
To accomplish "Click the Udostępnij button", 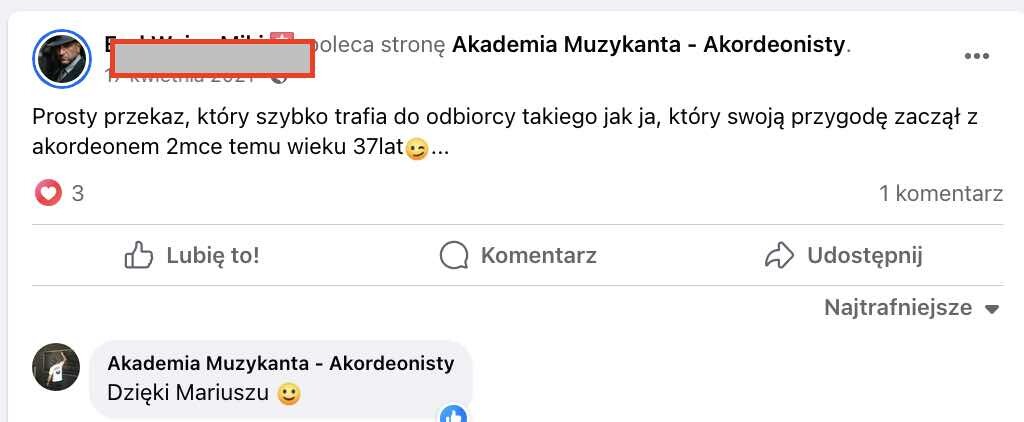I will (x=843, y=255).
